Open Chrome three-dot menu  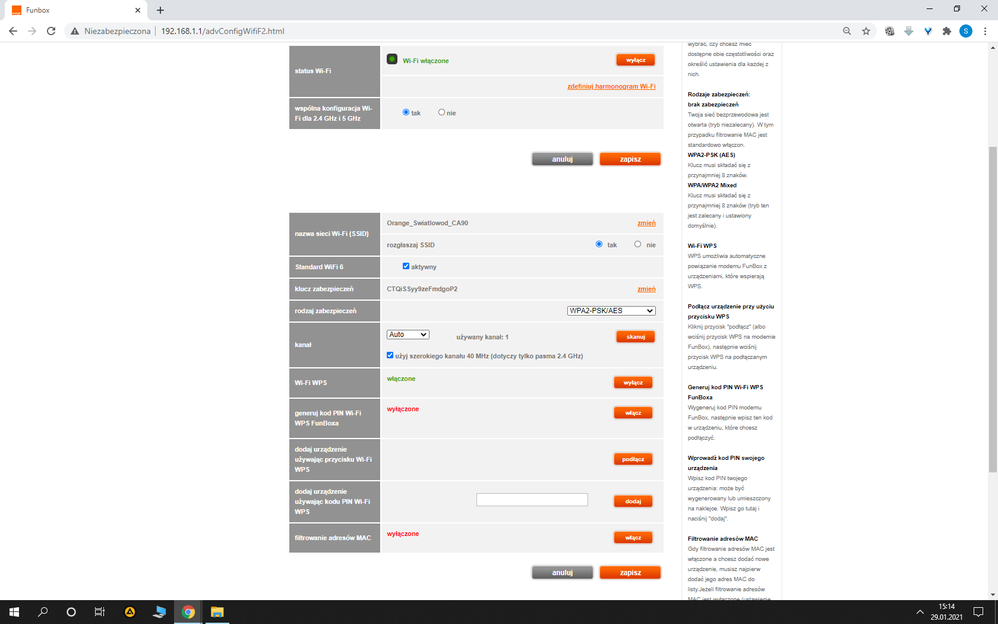click(x=985, y=31)
